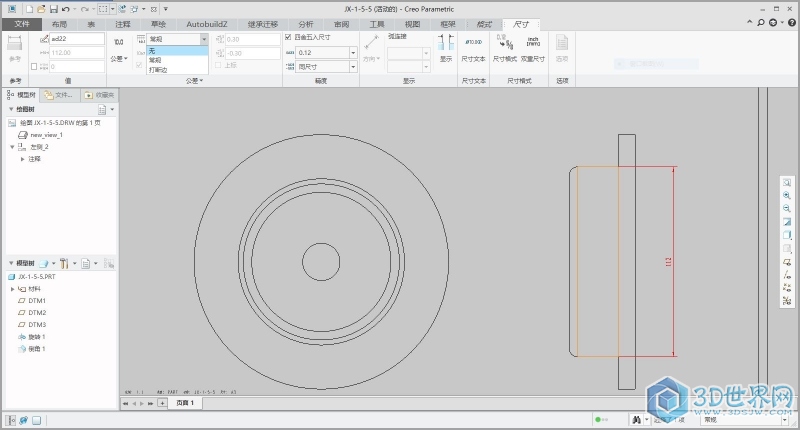Toggle the superscript (上标) checkbox
This screenshot has height=430, width=800.
tap(218, 65)
